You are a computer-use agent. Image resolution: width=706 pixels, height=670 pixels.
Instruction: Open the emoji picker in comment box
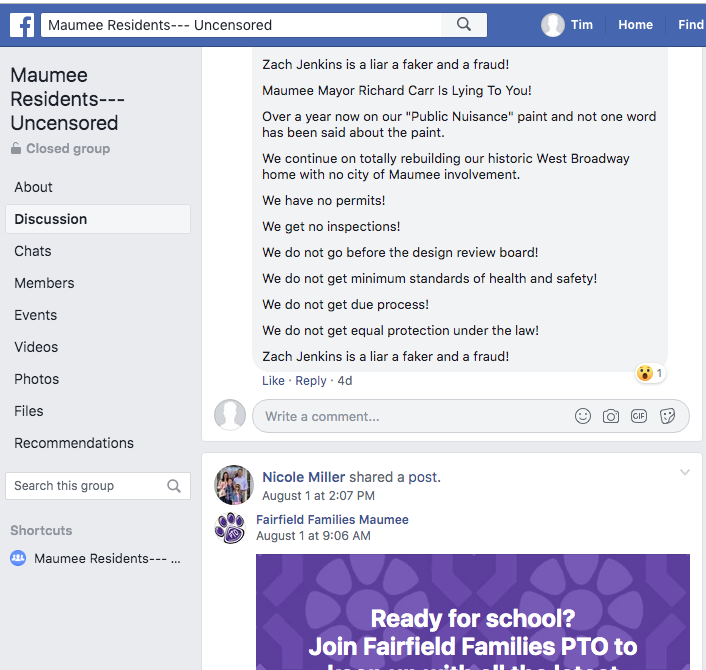(x=583, y=416)
